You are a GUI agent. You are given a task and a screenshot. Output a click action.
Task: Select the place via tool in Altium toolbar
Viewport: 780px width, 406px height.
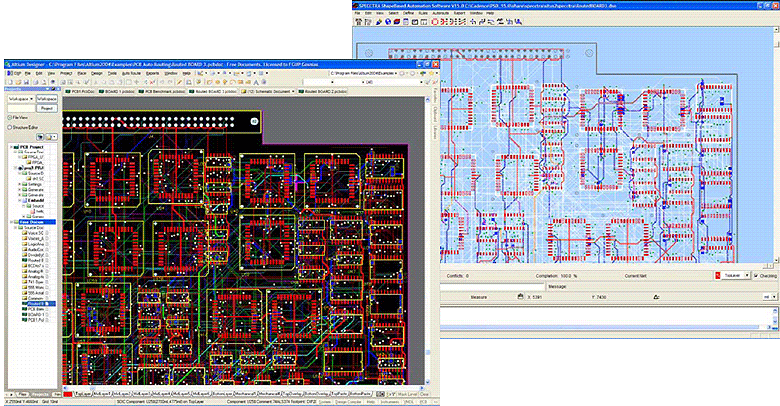[225, 82]
